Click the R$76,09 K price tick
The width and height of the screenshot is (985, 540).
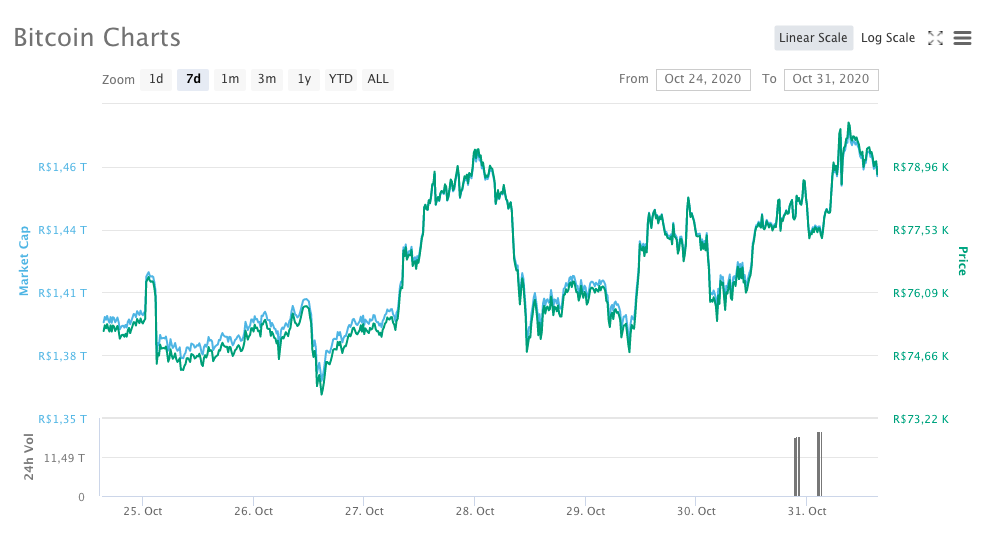(x=921, y=293)
